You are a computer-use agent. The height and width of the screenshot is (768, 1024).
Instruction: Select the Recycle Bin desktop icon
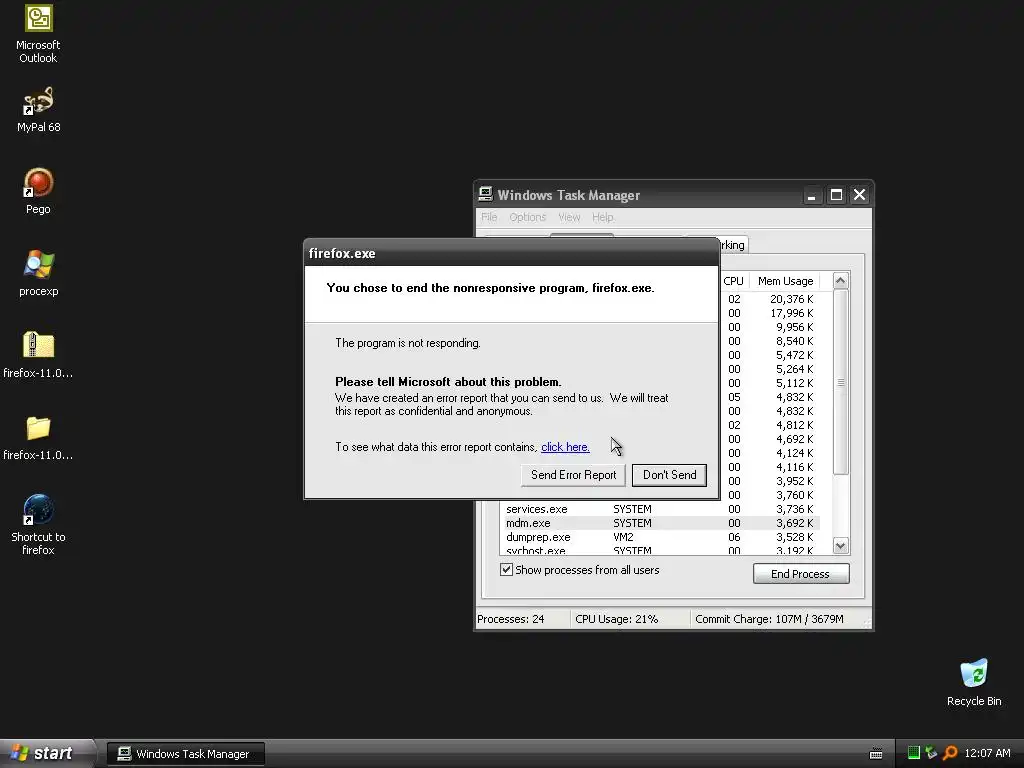click(974, 683)
